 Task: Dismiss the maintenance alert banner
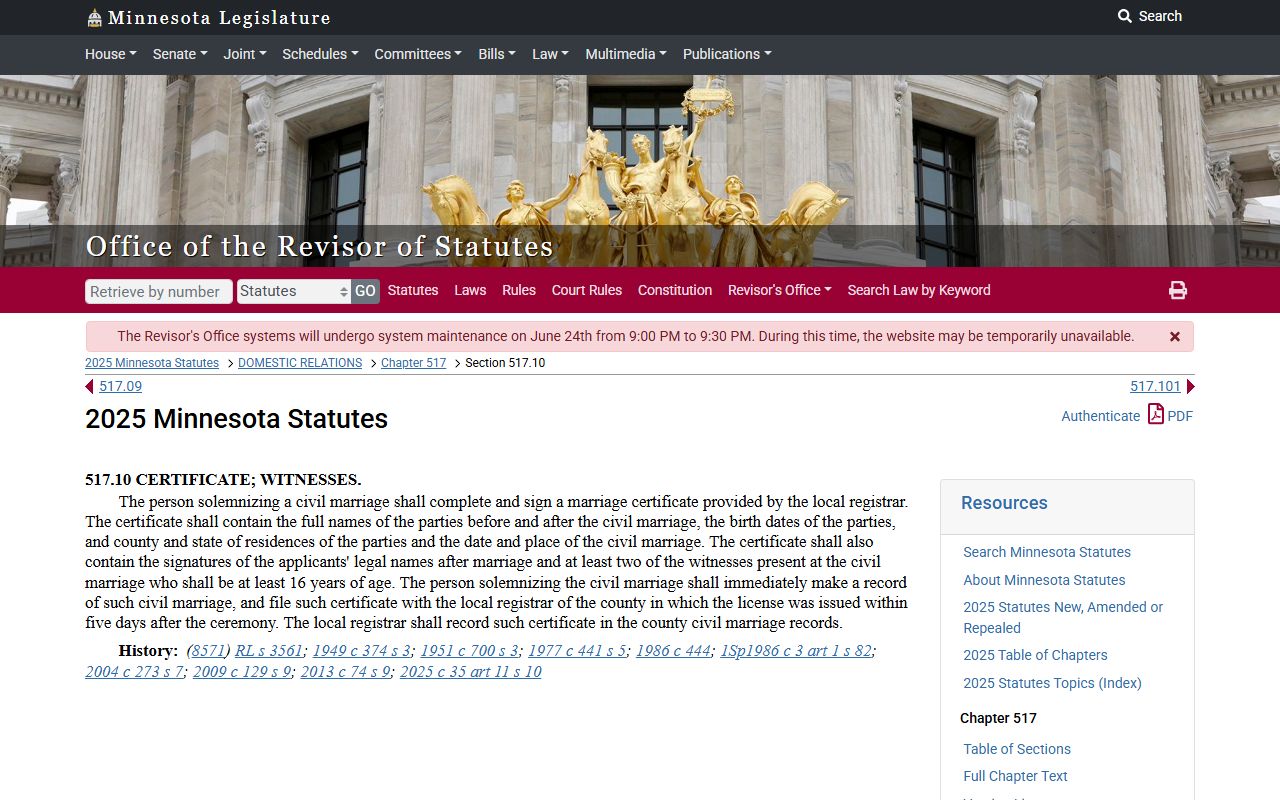[x=1175, y=337]
